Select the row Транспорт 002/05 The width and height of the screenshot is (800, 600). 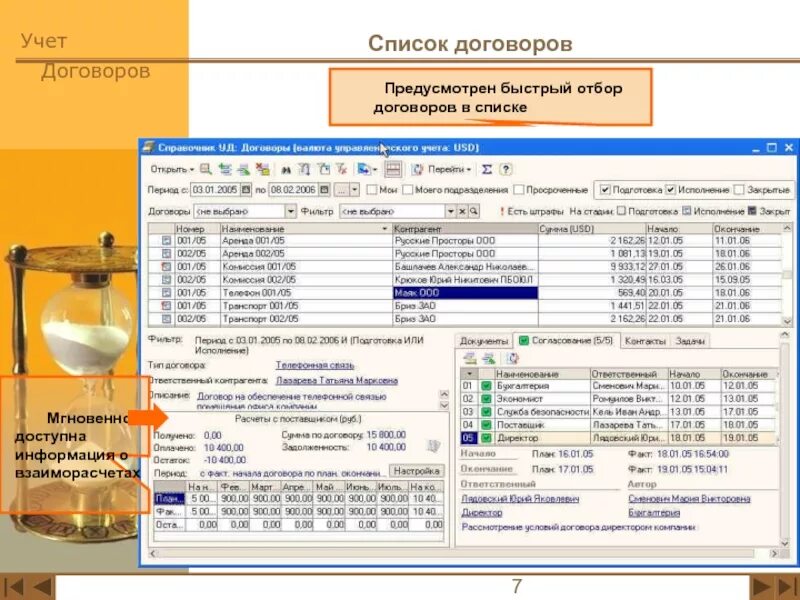tap(464, 319)
